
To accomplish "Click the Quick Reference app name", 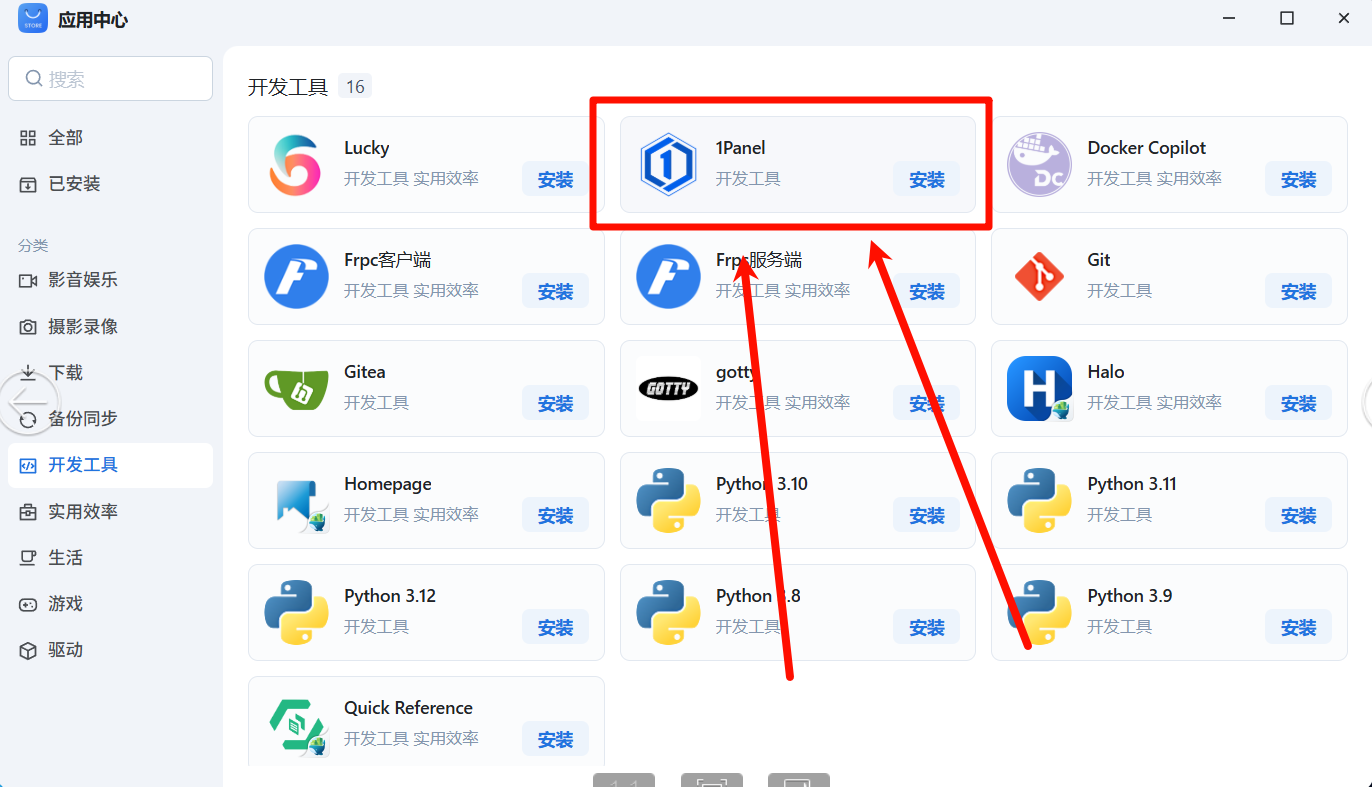I will tap(408, 708).
